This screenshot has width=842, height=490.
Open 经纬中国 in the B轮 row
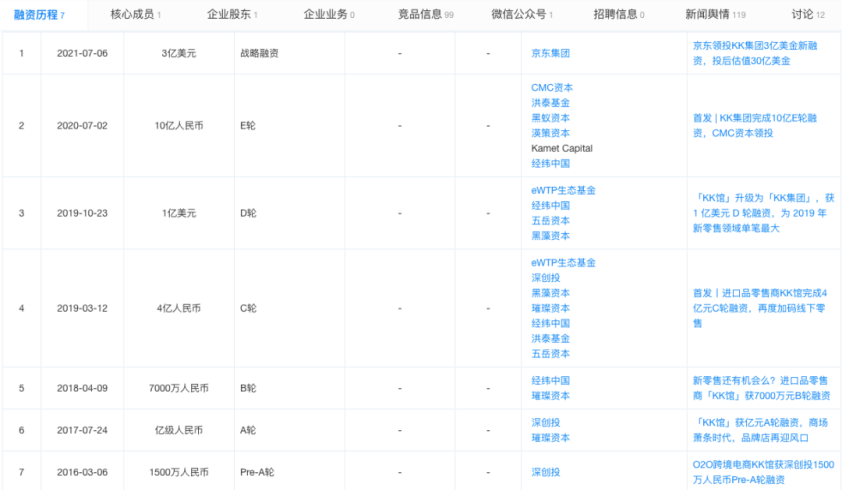tap(550, 380)
